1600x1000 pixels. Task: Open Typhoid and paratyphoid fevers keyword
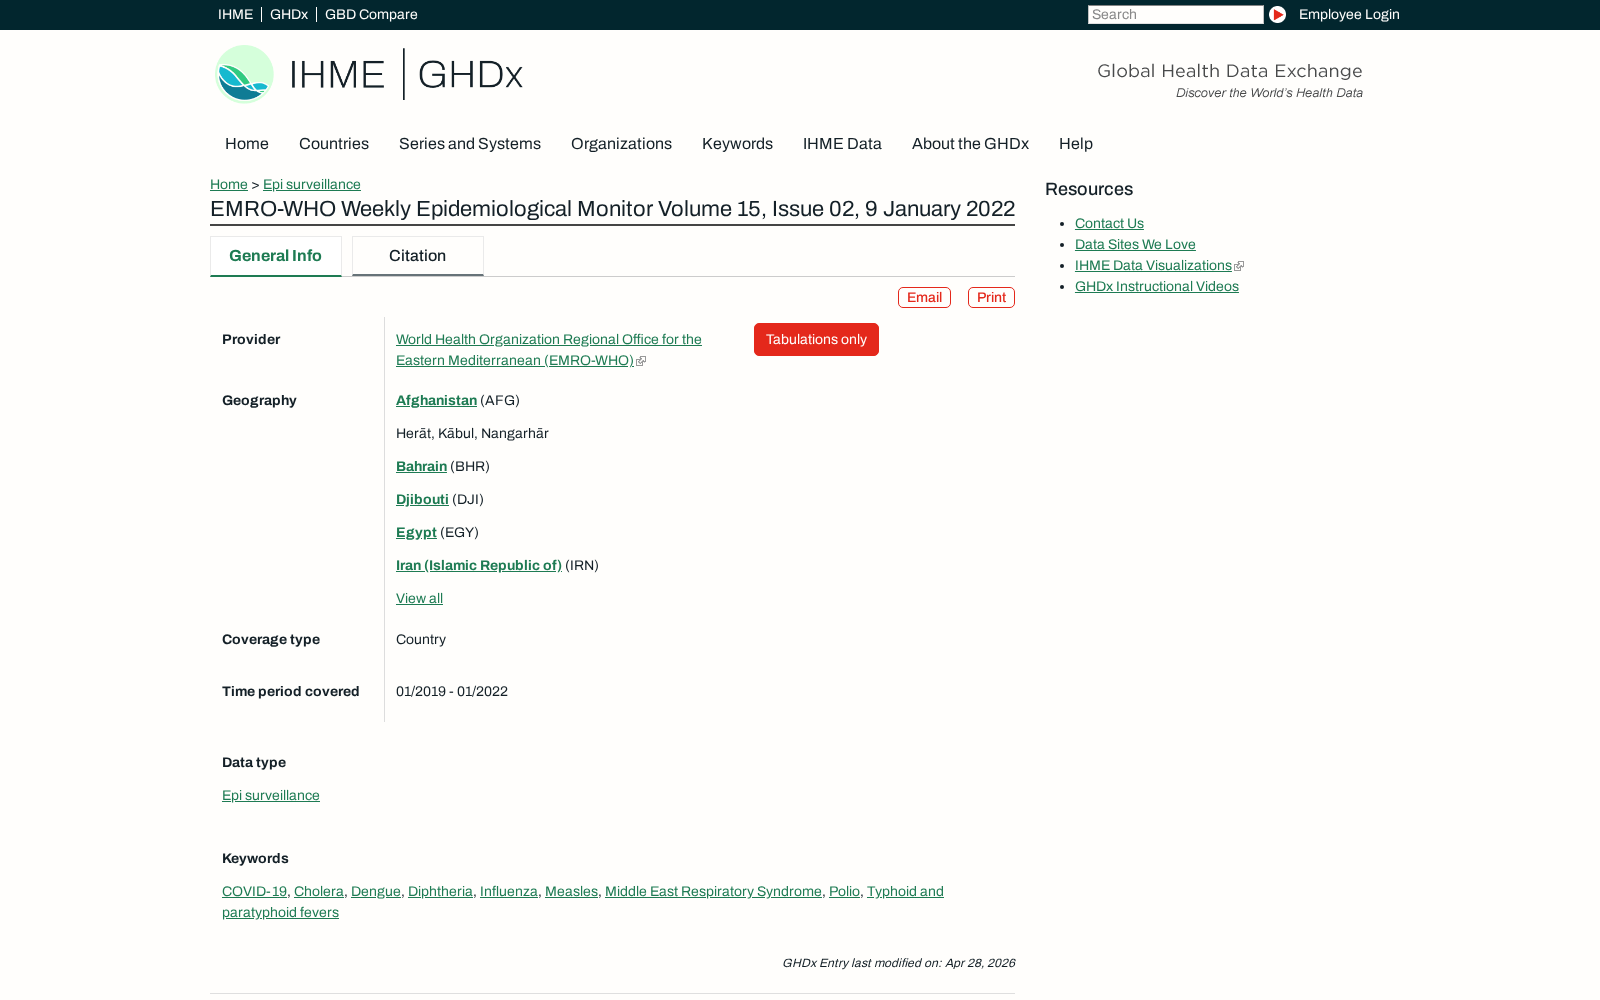(x=905, y=891)
